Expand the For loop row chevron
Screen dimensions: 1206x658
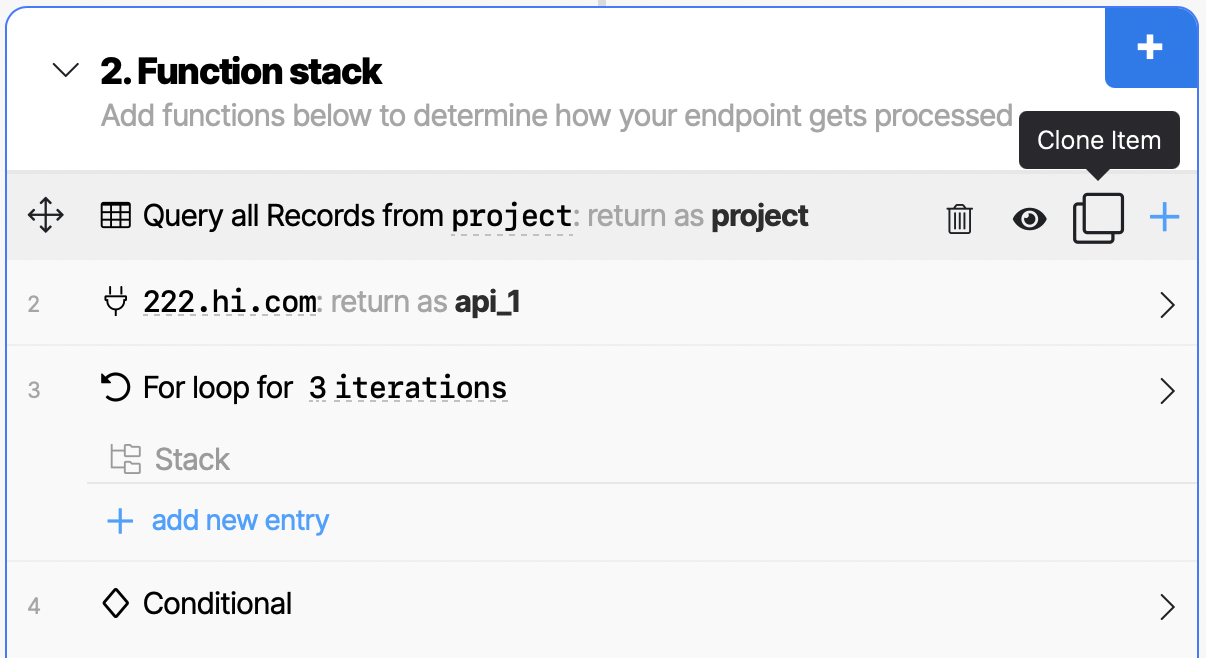click(1166, 390)
